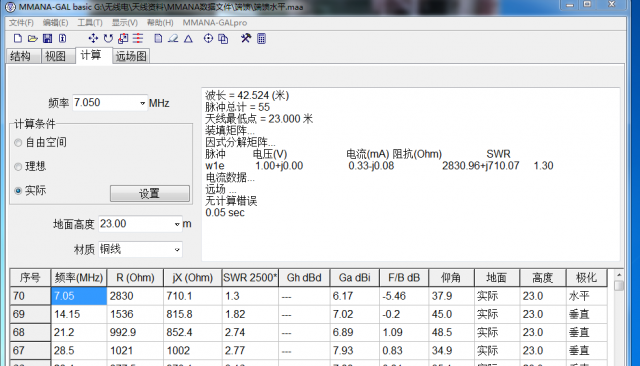640x366 pixels.
Task: Open the hammer and wrench tools icon
Action: pos(246,39)
